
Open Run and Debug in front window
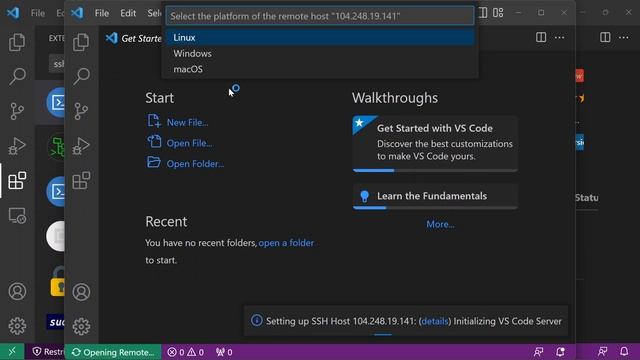pyautogui.click(x=81, y=146)
